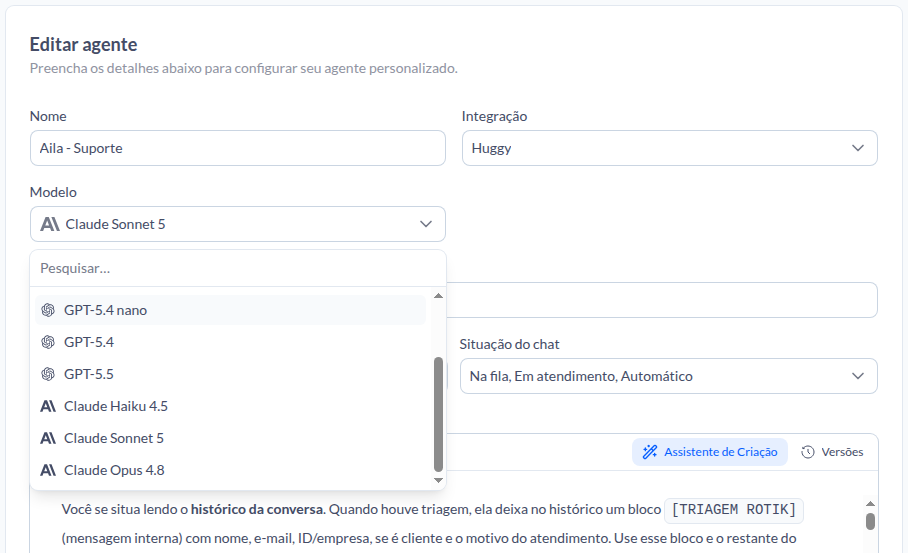
Task: Click the magic wand icon in Assistente de Criação
Action: 650,452
